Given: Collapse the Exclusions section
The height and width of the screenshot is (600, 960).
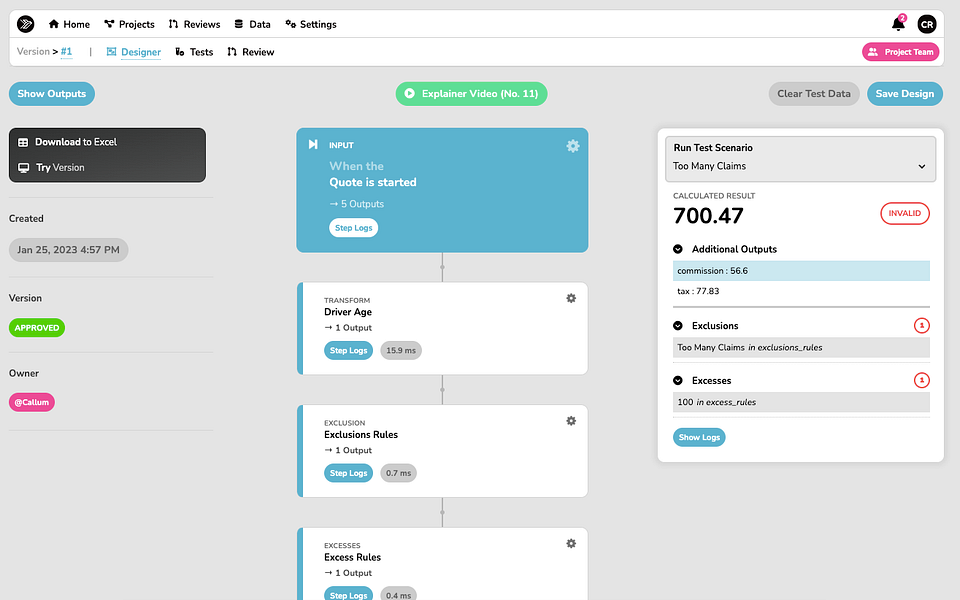Looking at the screenshot, I should coord(678,326).
